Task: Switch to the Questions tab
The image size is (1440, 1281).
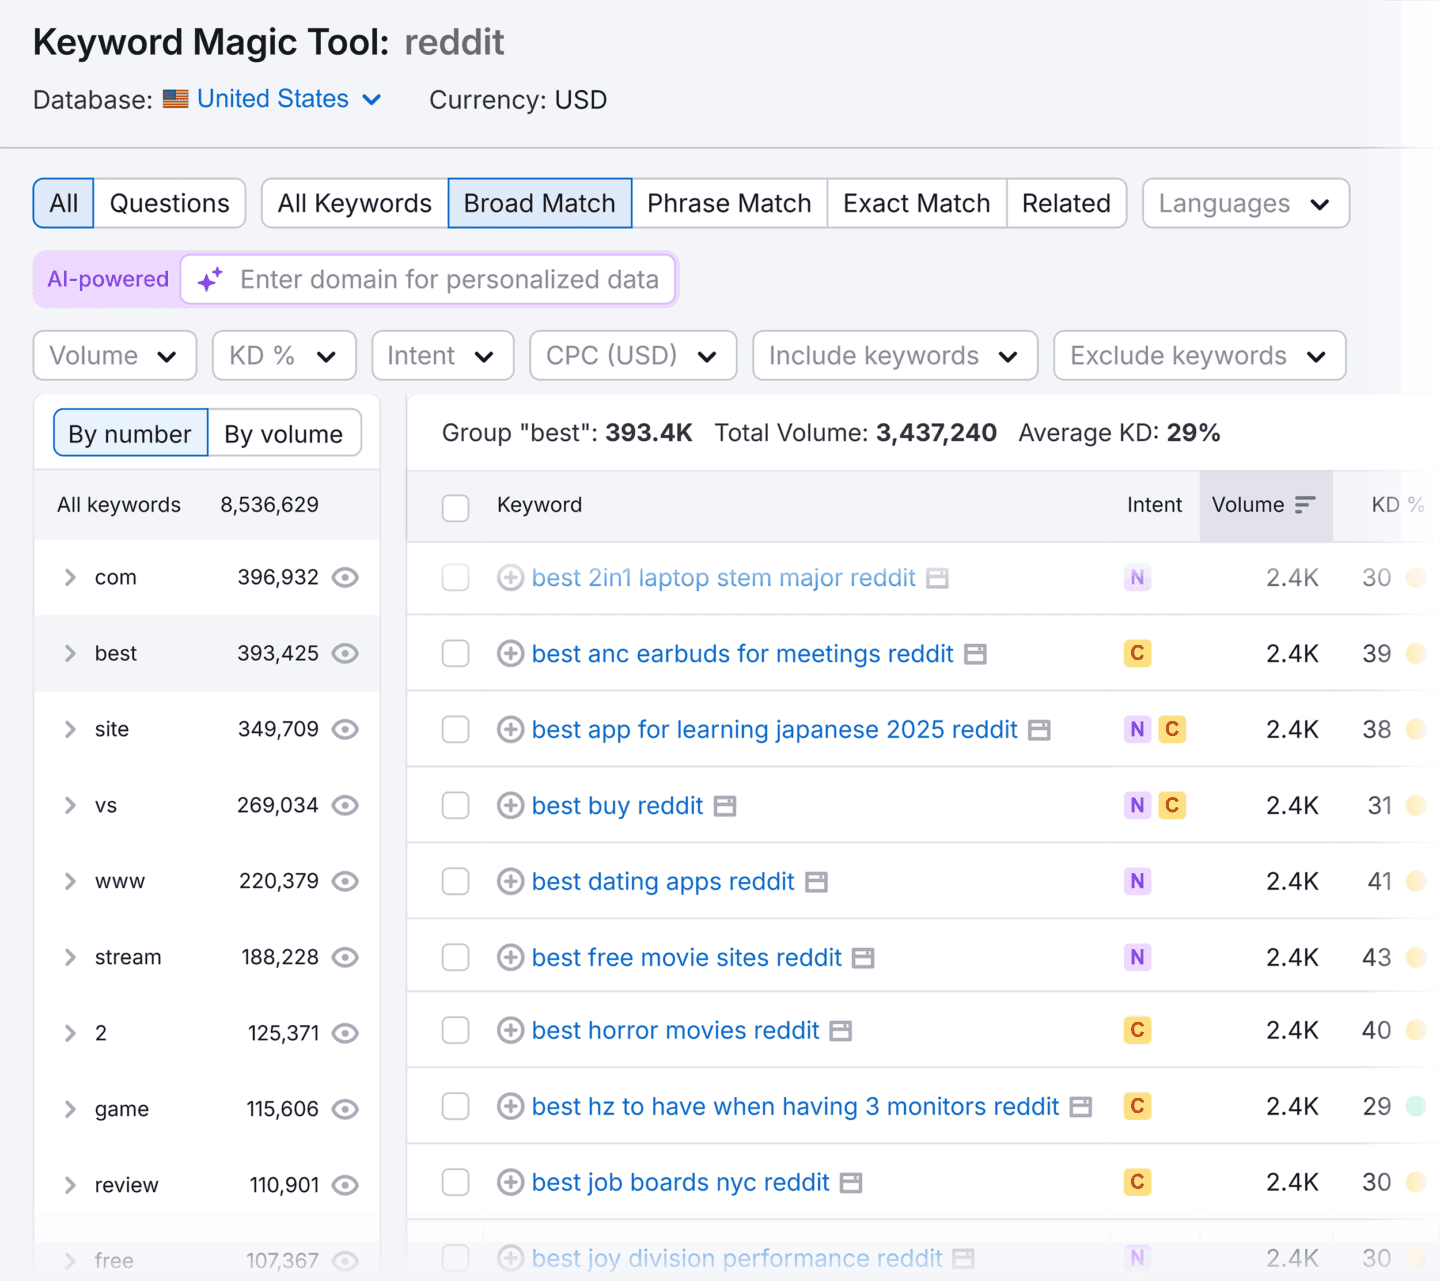Action: pos(169,203)
